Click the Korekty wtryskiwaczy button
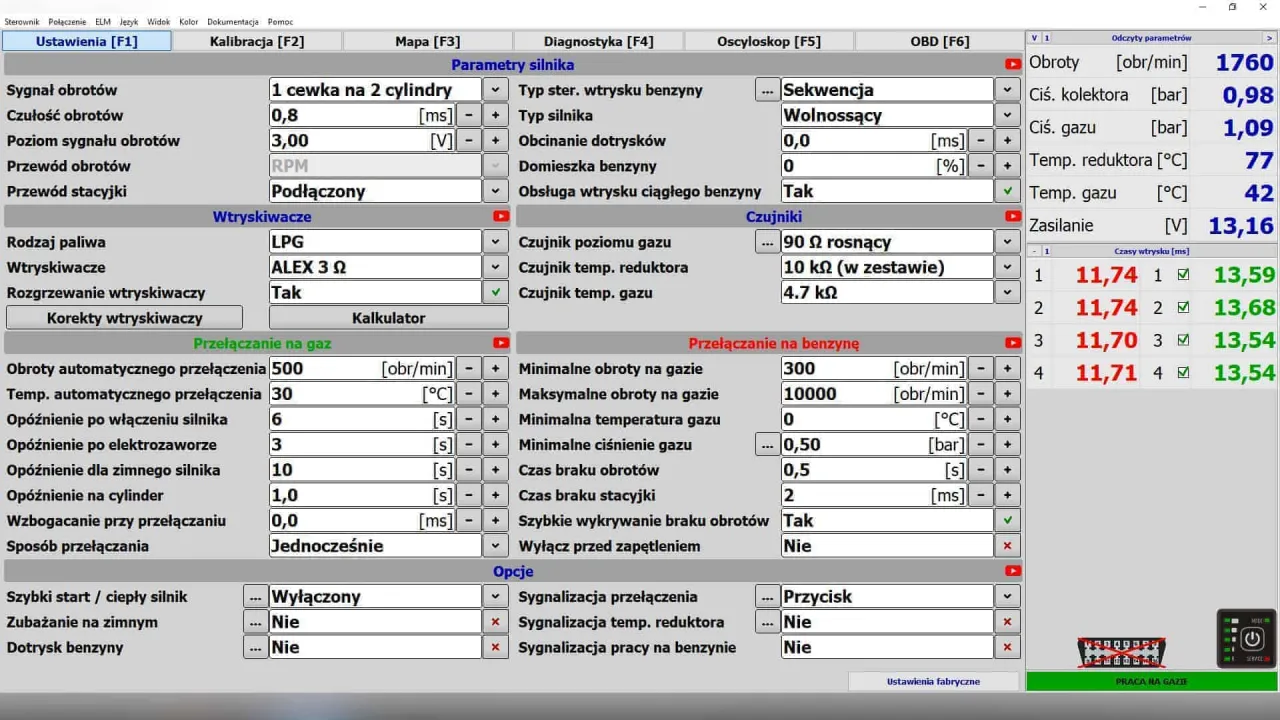 [x=125, y=318]
